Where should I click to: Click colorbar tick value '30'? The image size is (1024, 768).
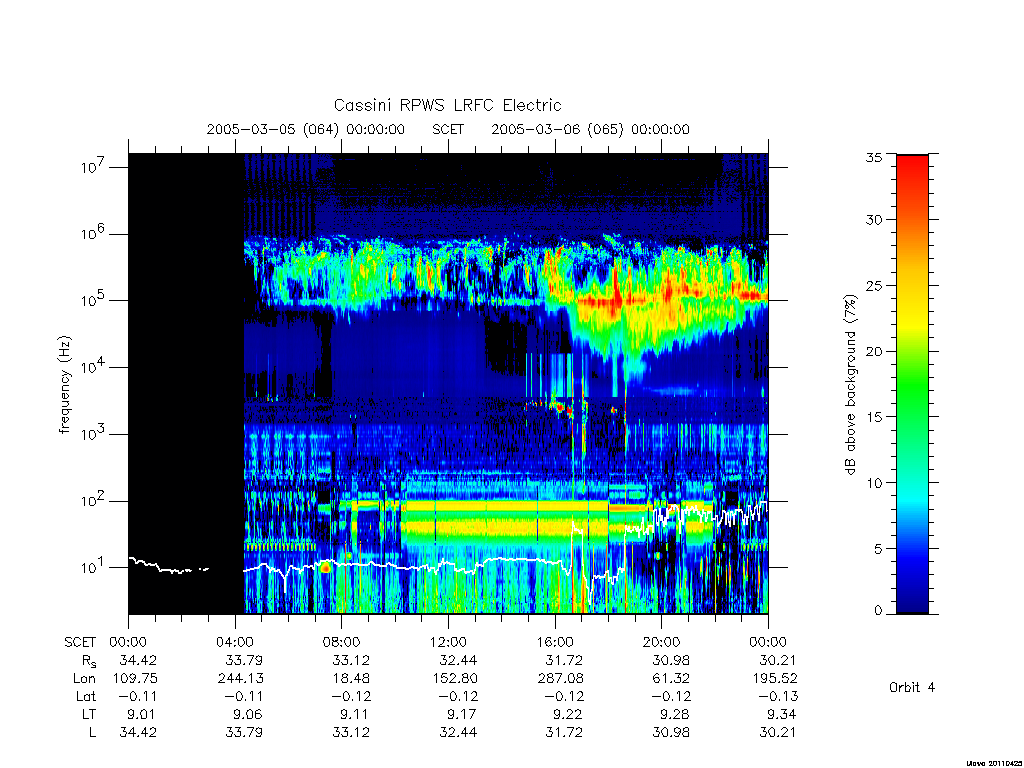(x=873, y=220)
